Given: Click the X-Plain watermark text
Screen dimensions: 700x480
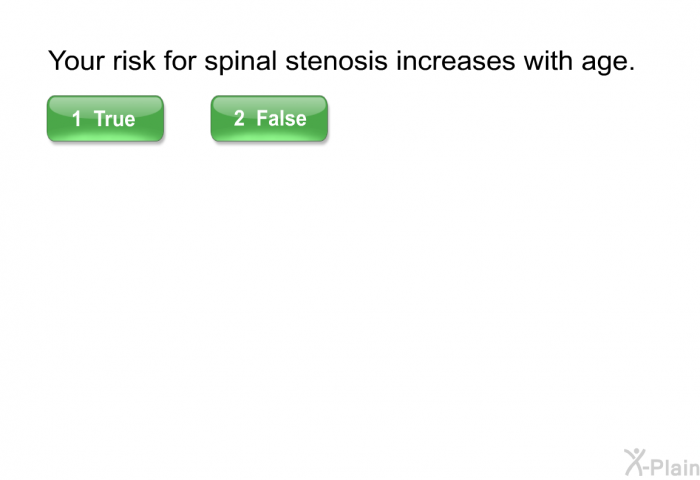Looking at the screenshot, I should (x=672, y=467).
